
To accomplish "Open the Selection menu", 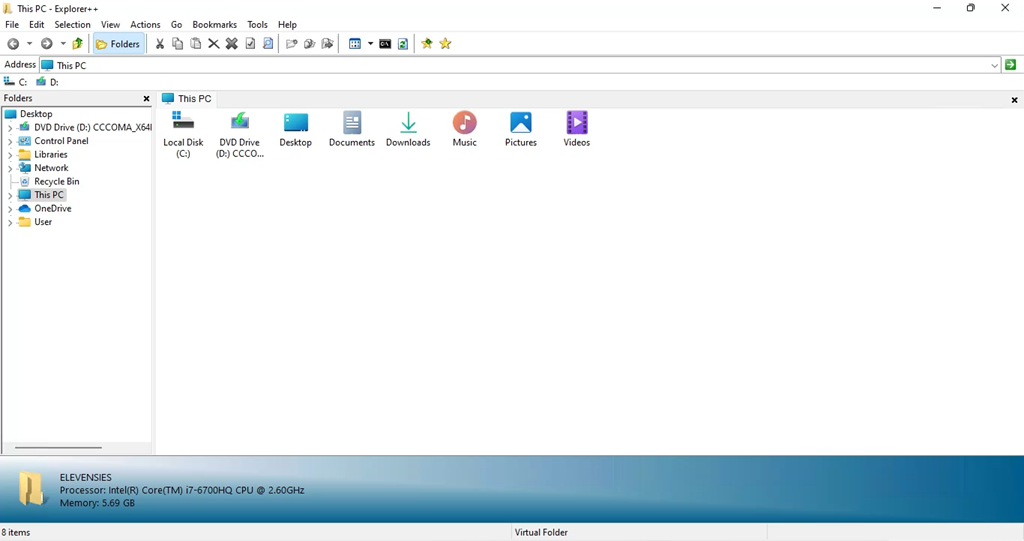I will [x=72, y=24].
